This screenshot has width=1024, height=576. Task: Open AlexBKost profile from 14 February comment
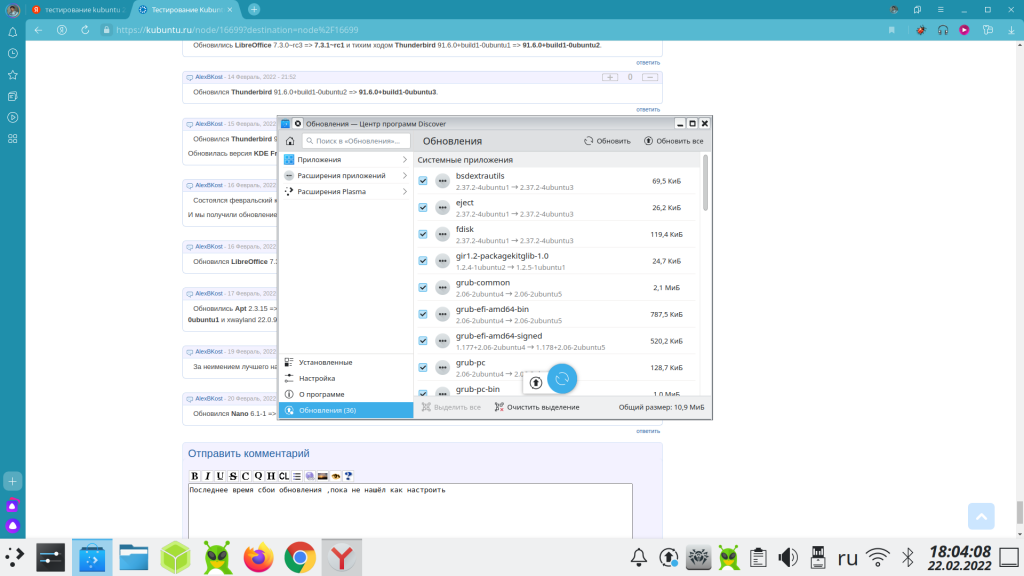(209, 77)
